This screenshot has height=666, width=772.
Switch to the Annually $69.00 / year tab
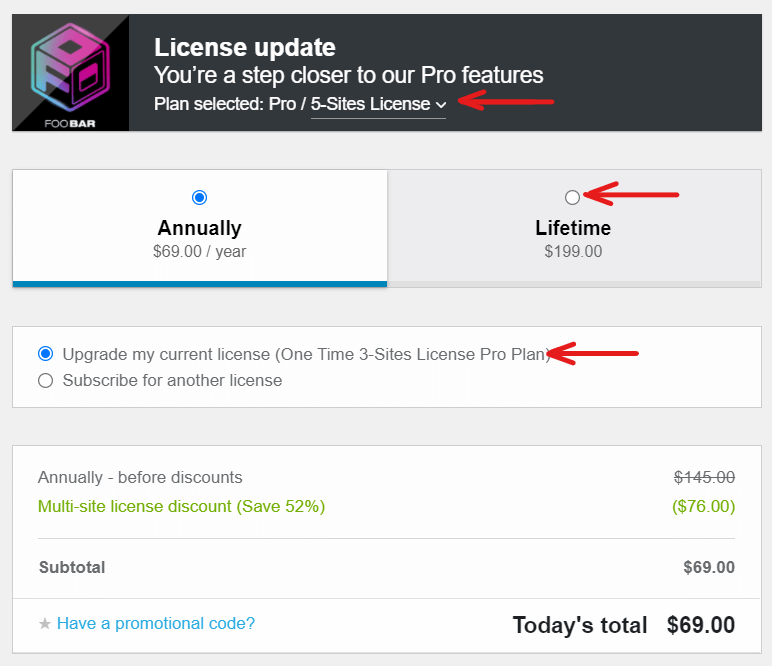pyautogui.click(x=200, y=228)
